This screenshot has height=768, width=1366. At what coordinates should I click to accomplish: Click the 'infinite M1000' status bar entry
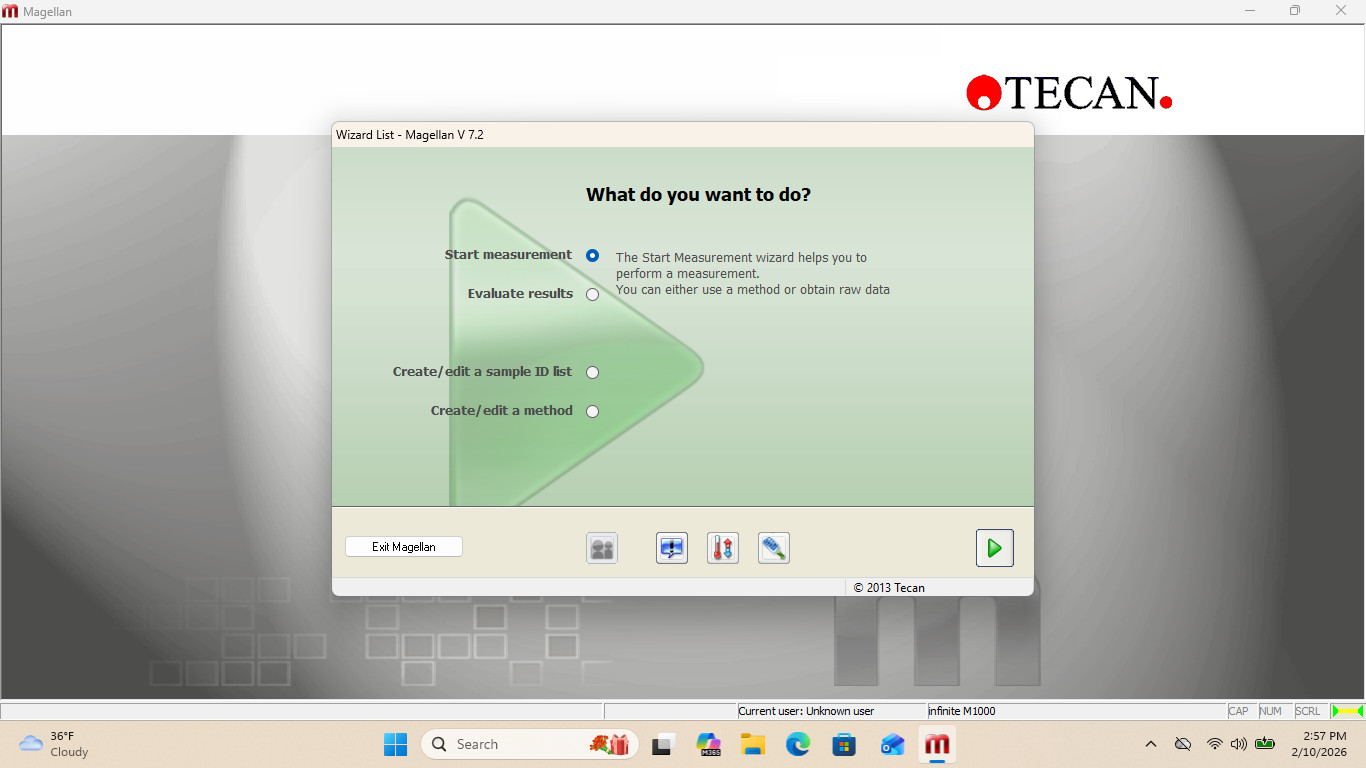point(962,711)
